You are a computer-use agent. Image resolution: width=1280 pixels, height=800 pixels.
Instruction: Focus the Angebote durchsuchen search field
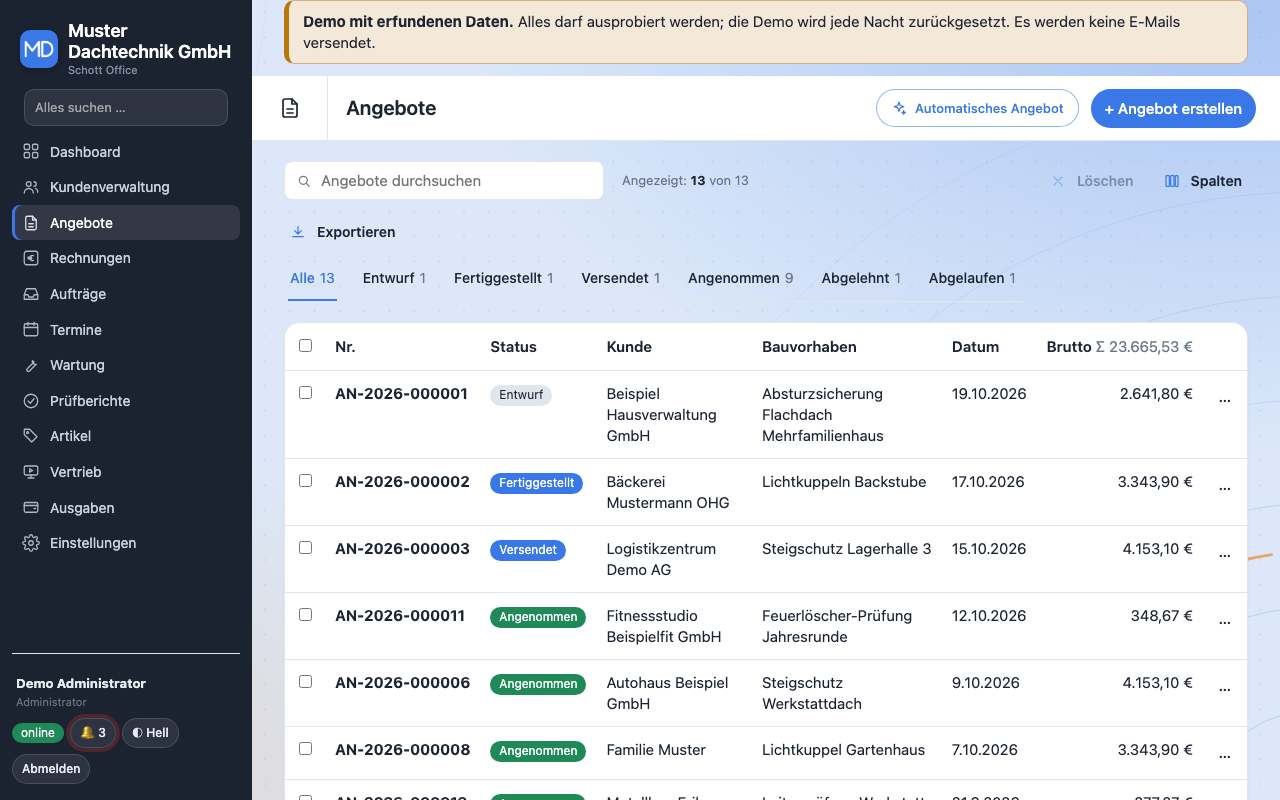[444, 181]
